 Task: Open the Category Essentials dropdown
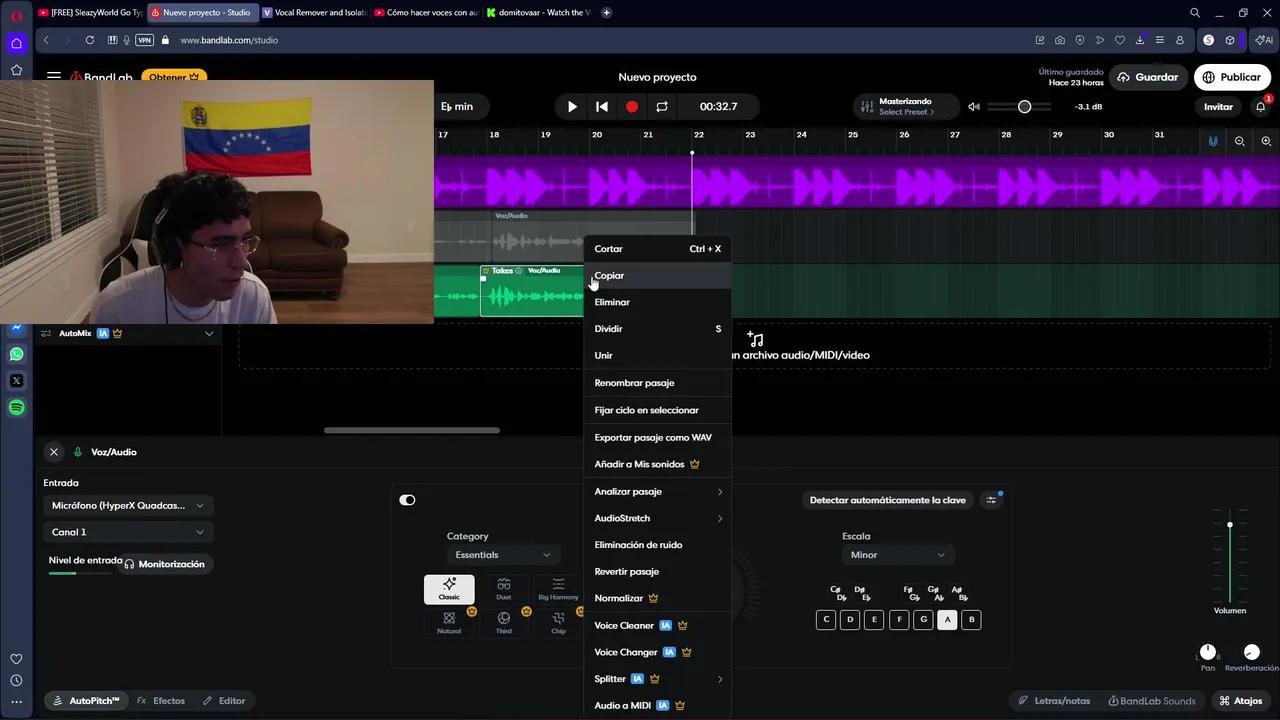[503, 554]
